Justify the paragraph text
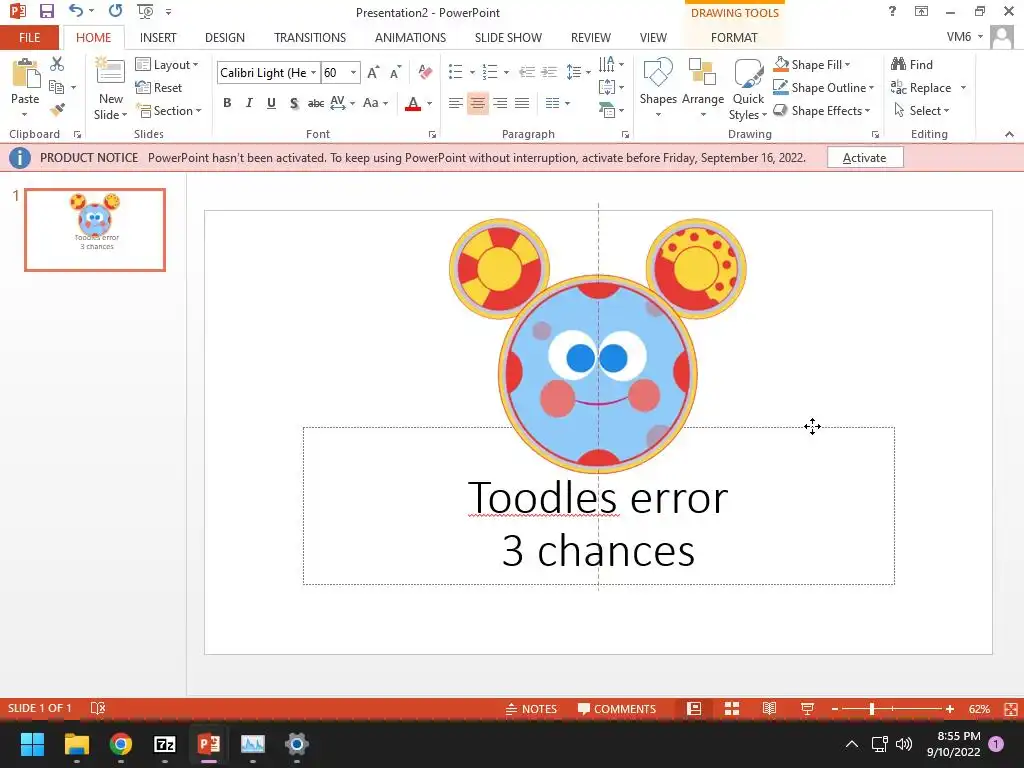 [x=522, y=103]
